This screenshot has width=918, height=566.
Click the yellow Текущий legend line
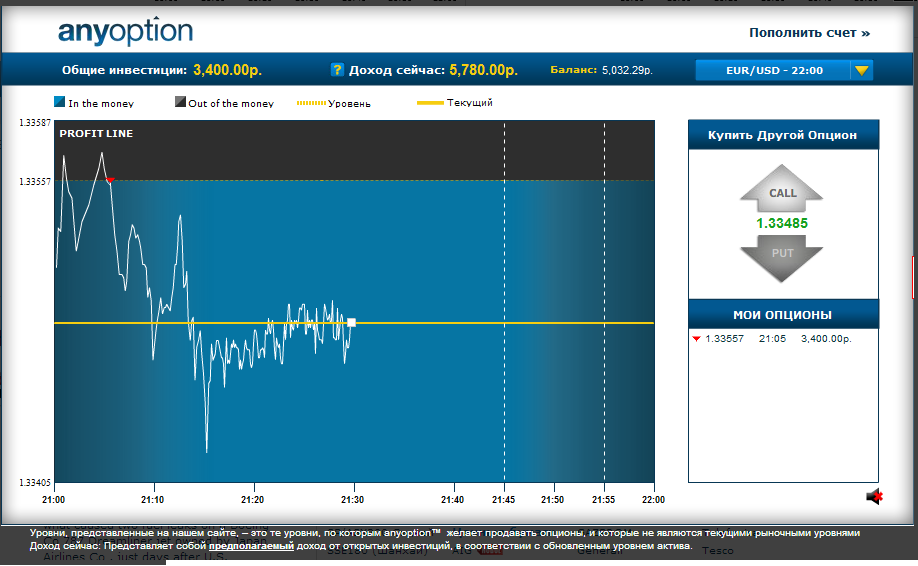point(430,102)
